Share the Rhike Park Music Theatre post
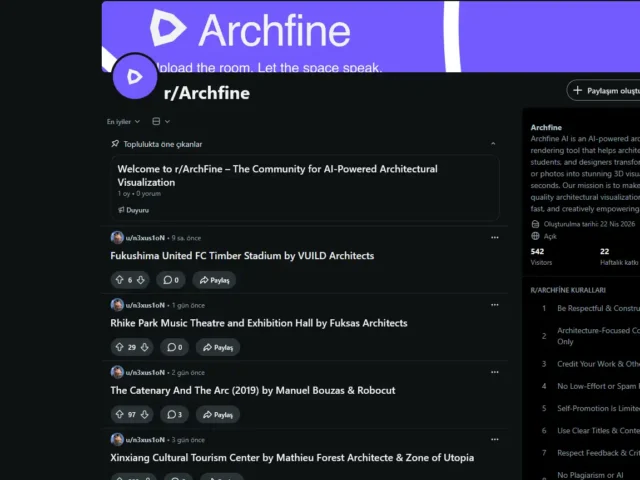640x480 pixels. tap(218, 347)
